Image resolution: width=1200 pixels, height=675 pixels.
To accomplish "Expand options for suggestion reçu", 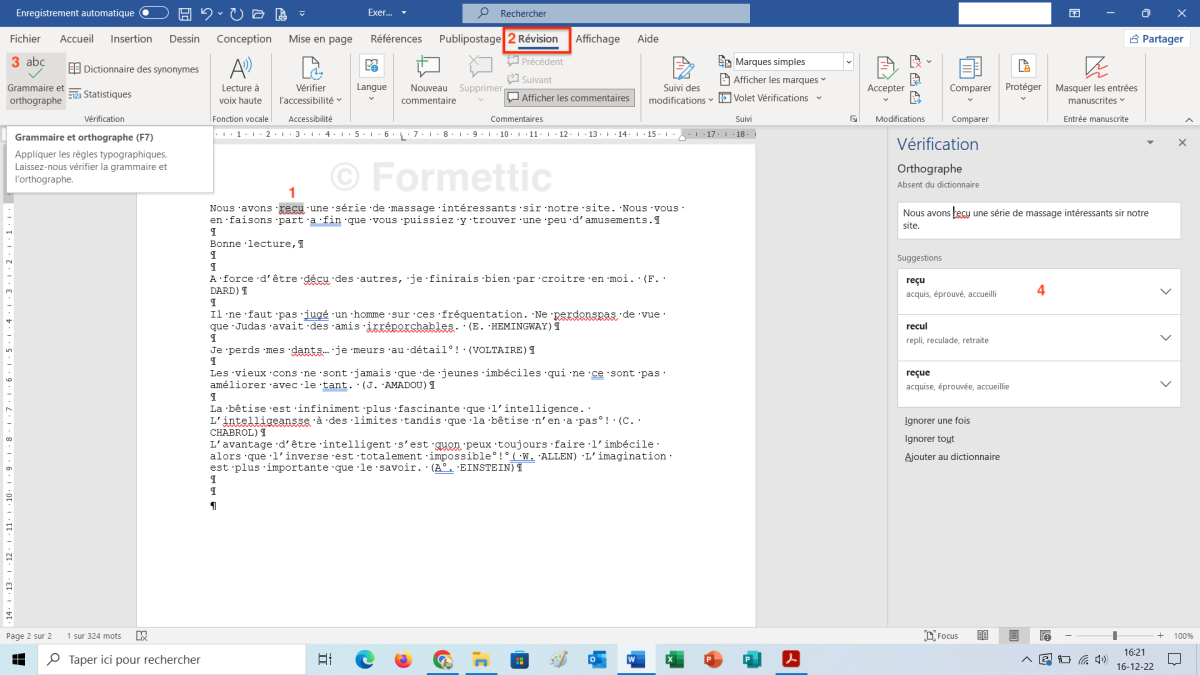I will [x=1164, y=291].
